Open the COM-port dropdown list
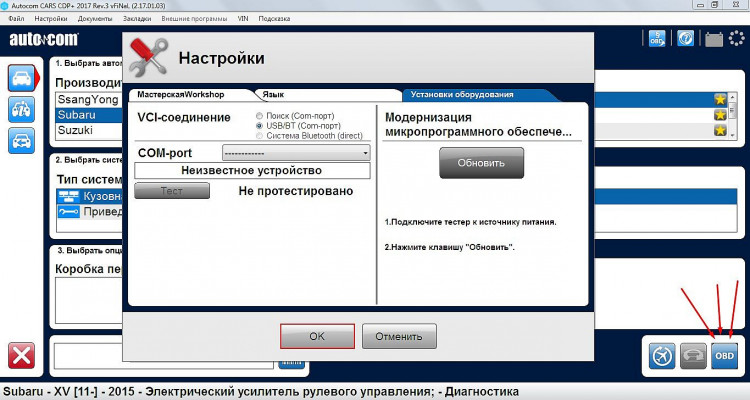This screenshot has width=750, height=400. point(296,153)
